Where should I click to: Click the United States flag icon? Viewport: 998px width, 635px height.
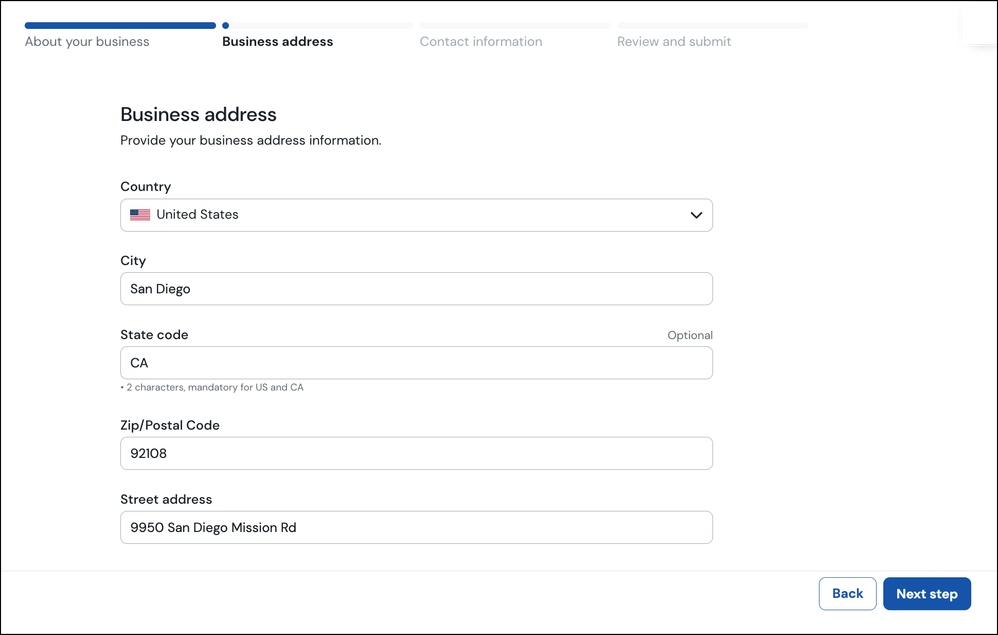(140, 215)
